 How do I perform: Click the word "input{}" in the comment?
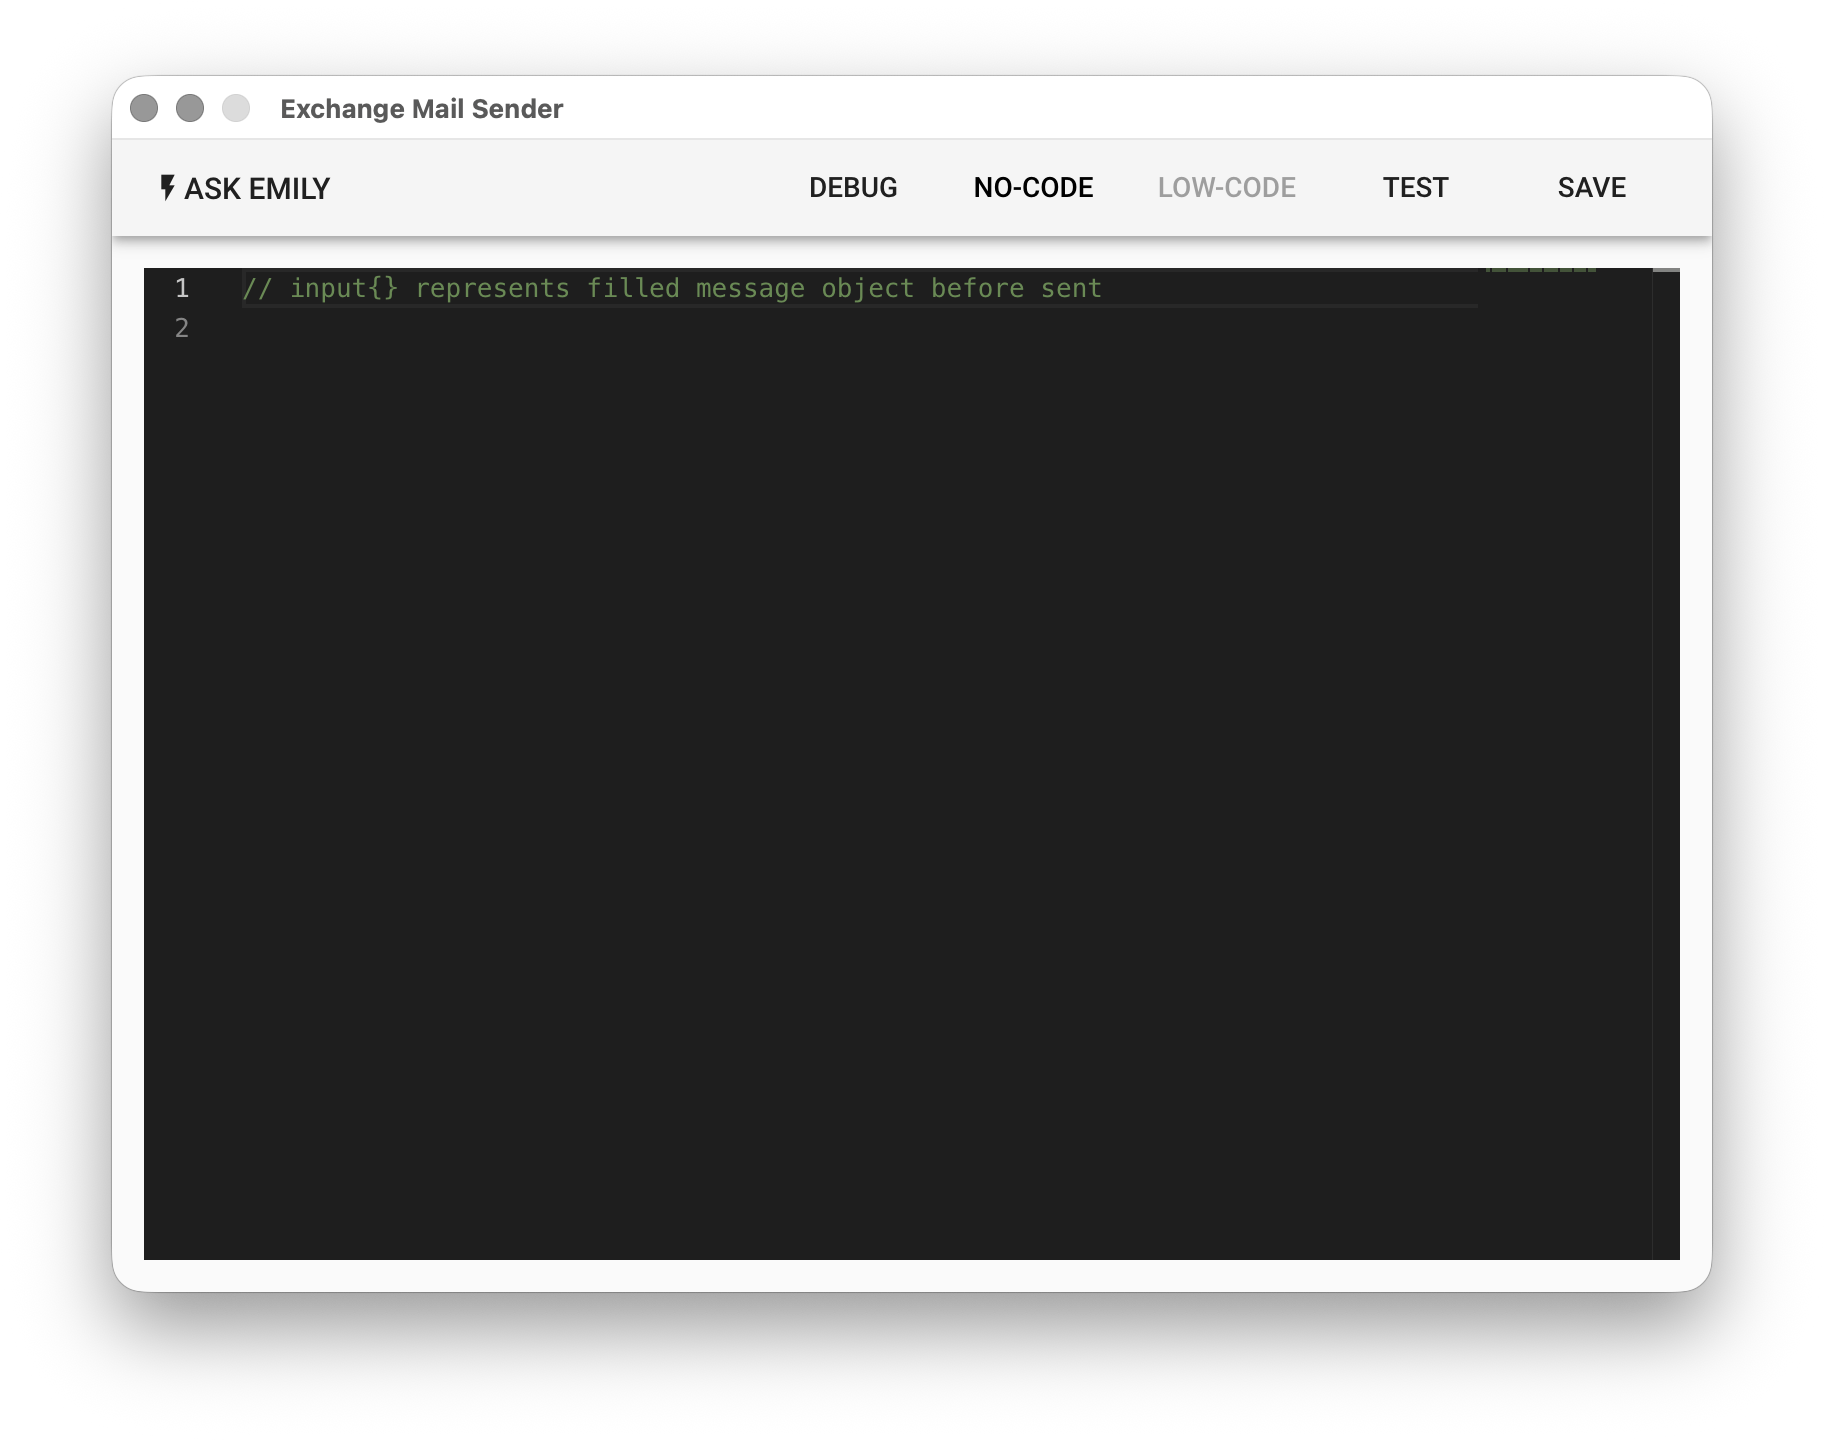tap(344, 289)
